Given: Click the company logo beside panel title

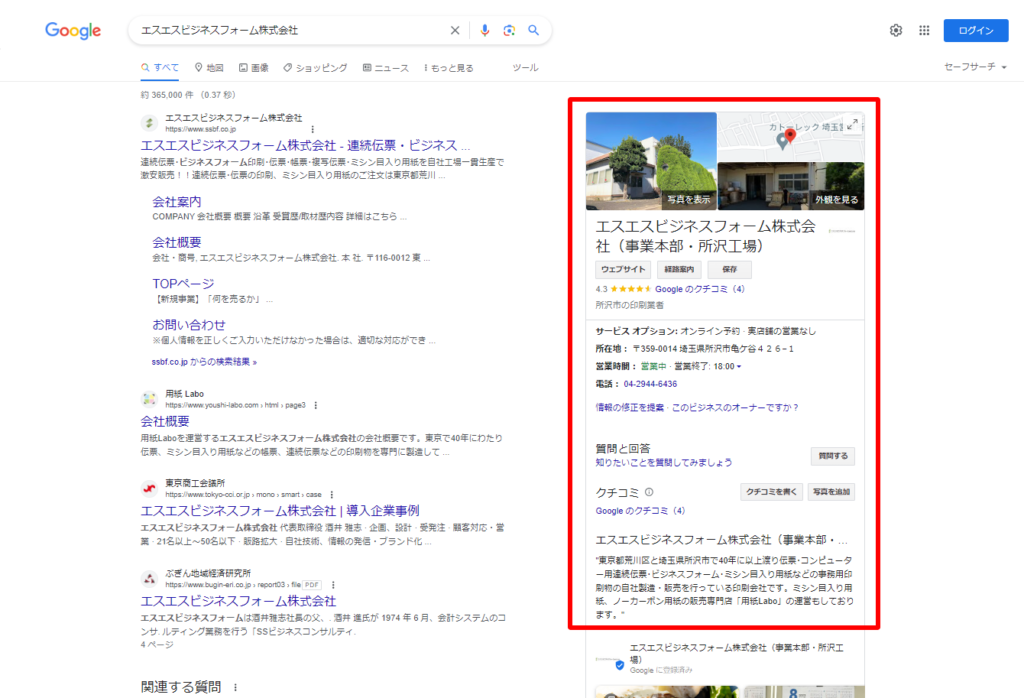Looking at the screenshot, I should tap(842, 230).
